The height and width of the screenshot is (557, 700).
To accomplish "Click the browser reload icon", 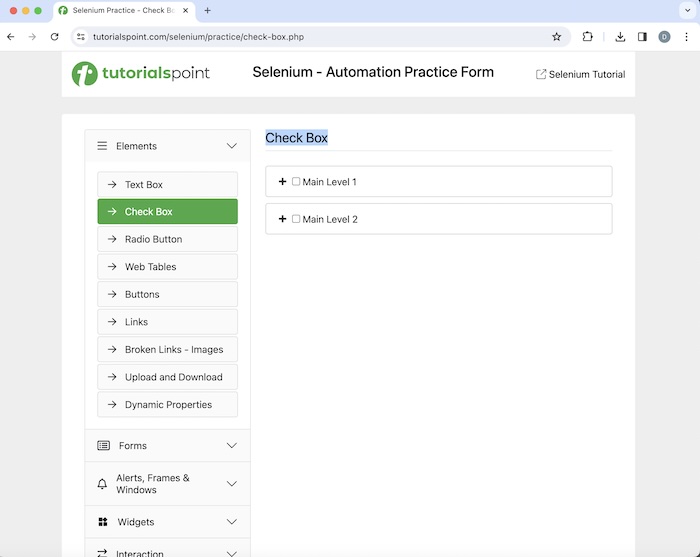I will pyautogui.click(x=54, y=36).
